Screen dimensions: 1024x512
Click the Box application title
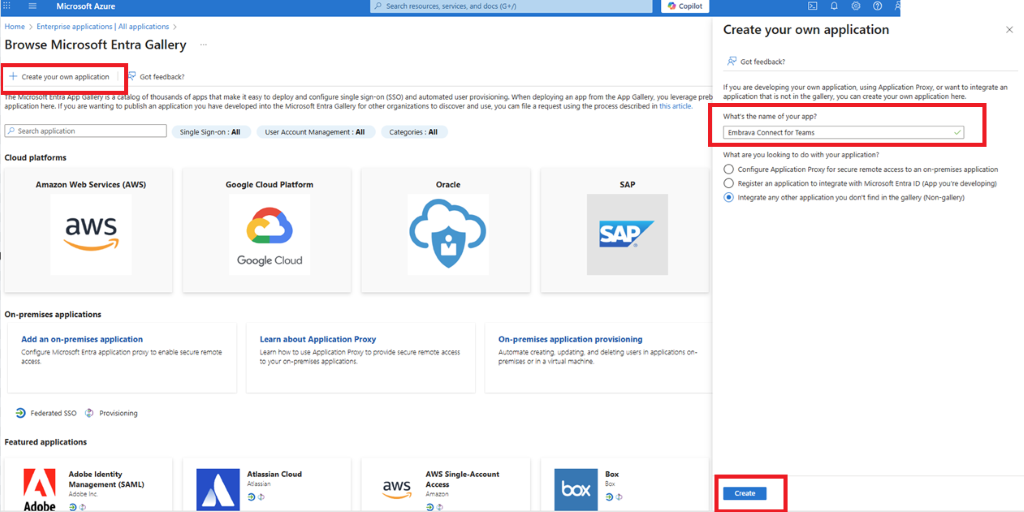pyautogui.click(x=612, y=474)
